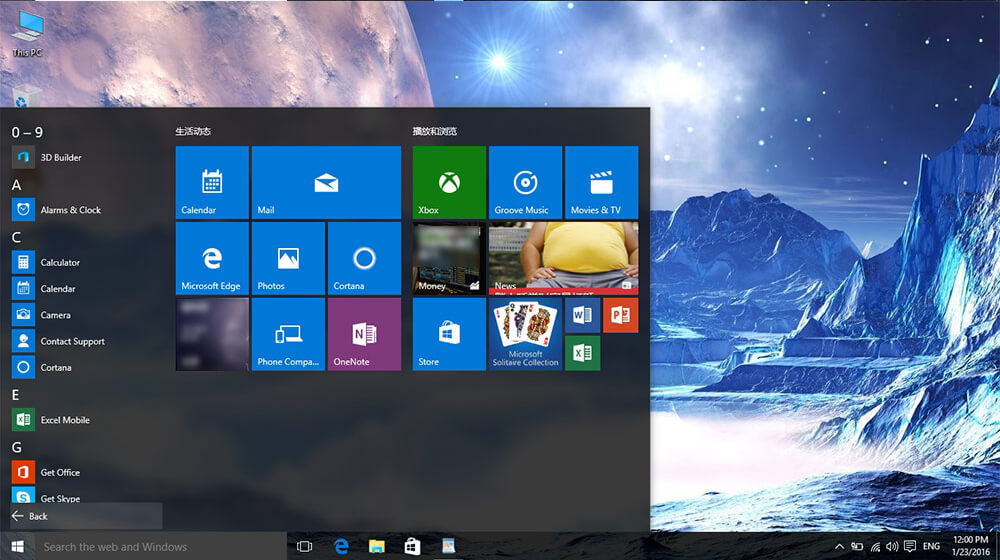Go Back from the all apps list
The image size is (1000, 560).
(86, 516)
